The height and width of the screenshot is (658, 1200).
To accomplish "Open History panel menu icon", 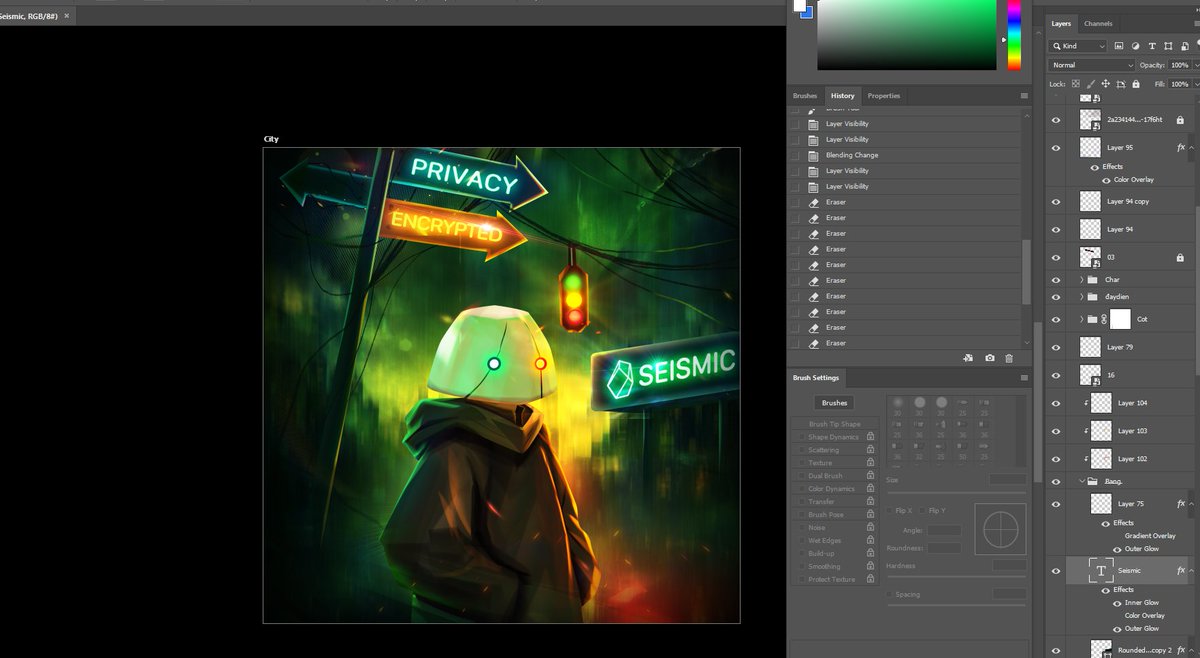I will (1024, 96).
